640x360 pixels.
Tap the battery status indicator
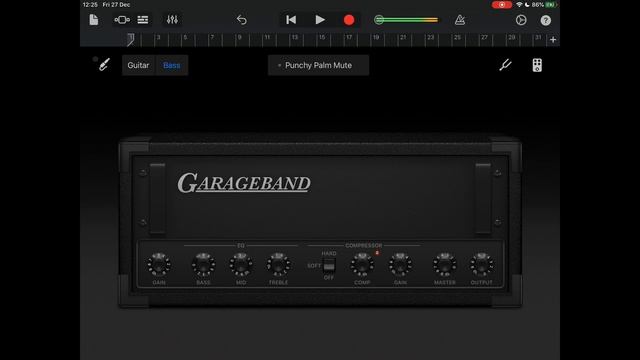pyautogui.click(x=551, y=5)
